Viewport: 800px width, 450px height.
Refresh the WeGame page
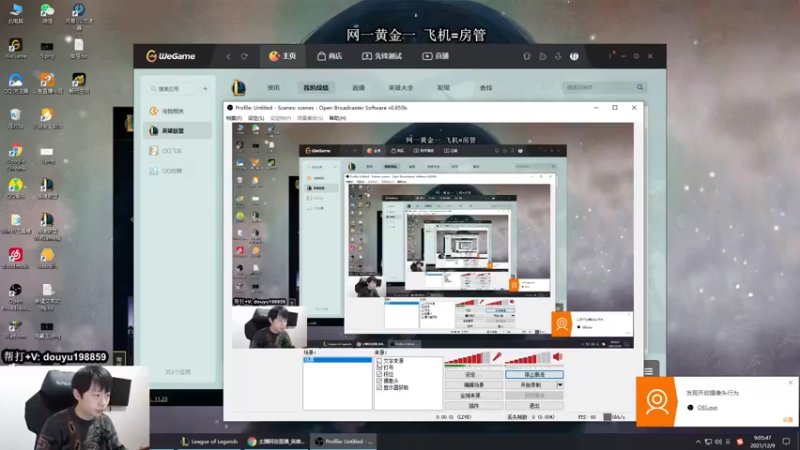(x=244, y=56)
